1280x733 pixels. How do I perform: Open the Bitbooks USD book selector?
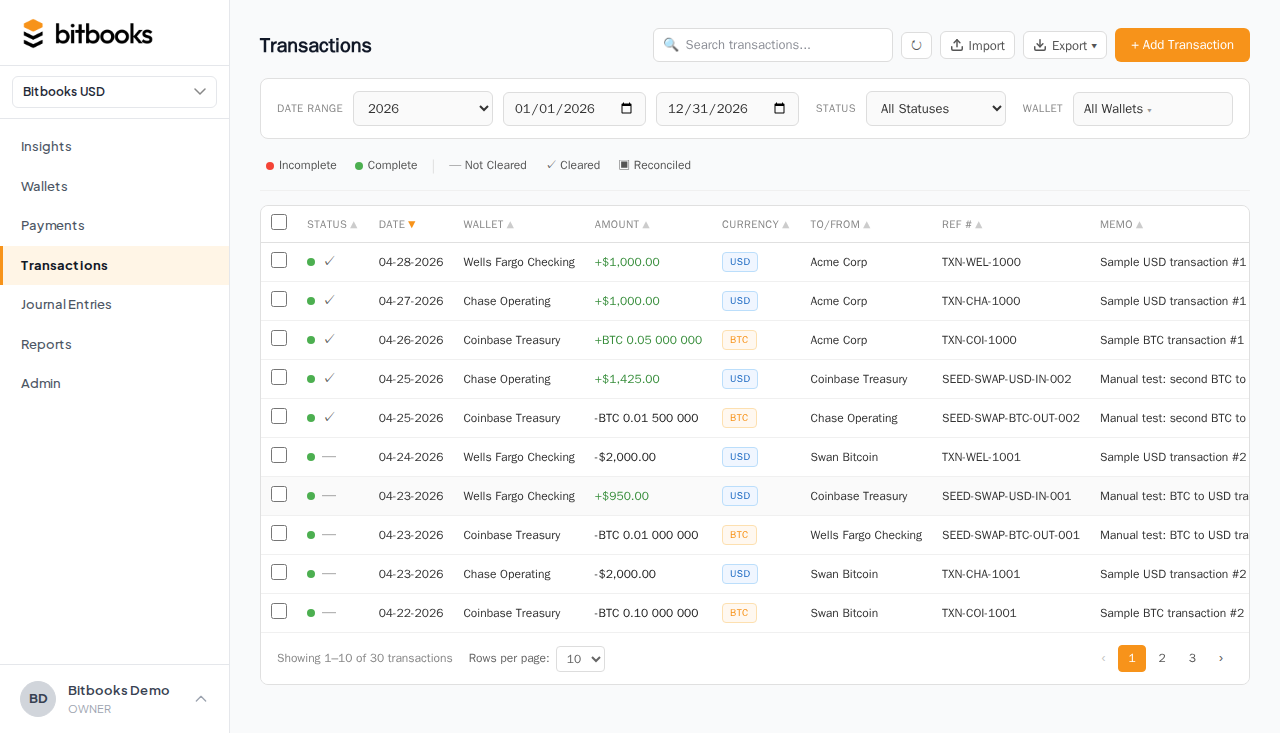pos(114,92)
